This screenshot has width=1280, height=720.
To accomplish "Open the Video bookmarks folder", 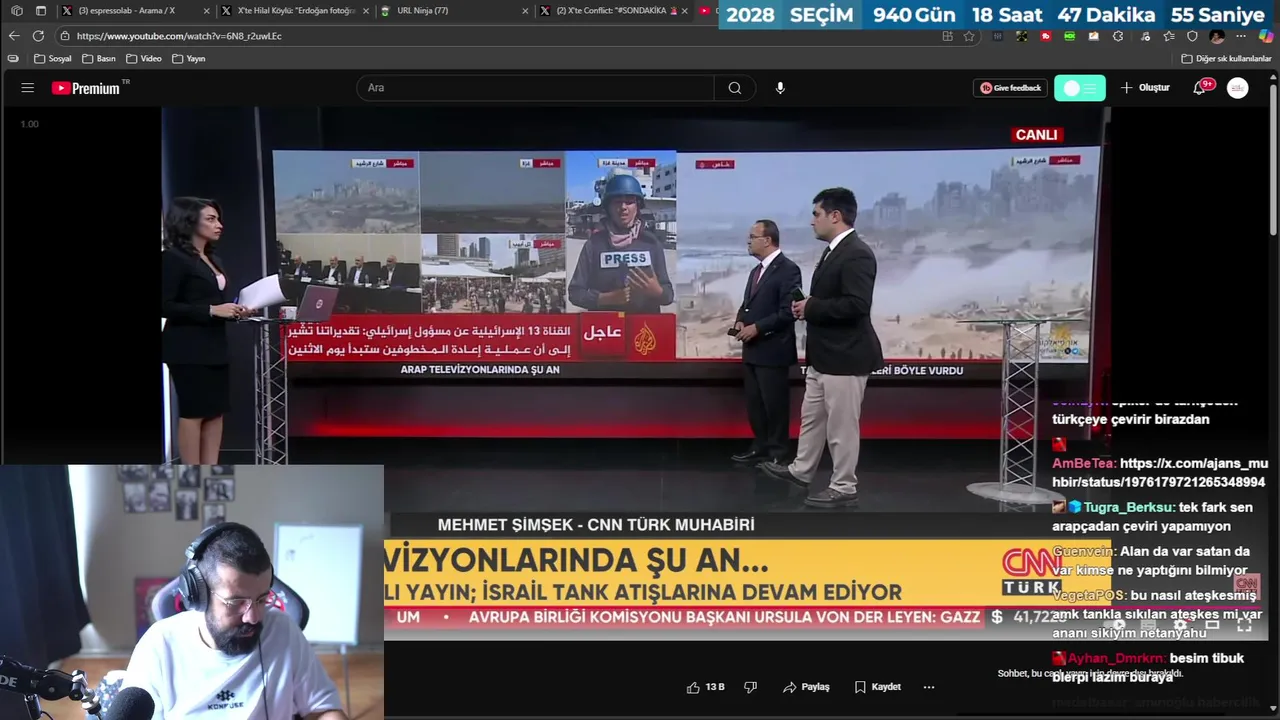I will [x=144, y=59].
